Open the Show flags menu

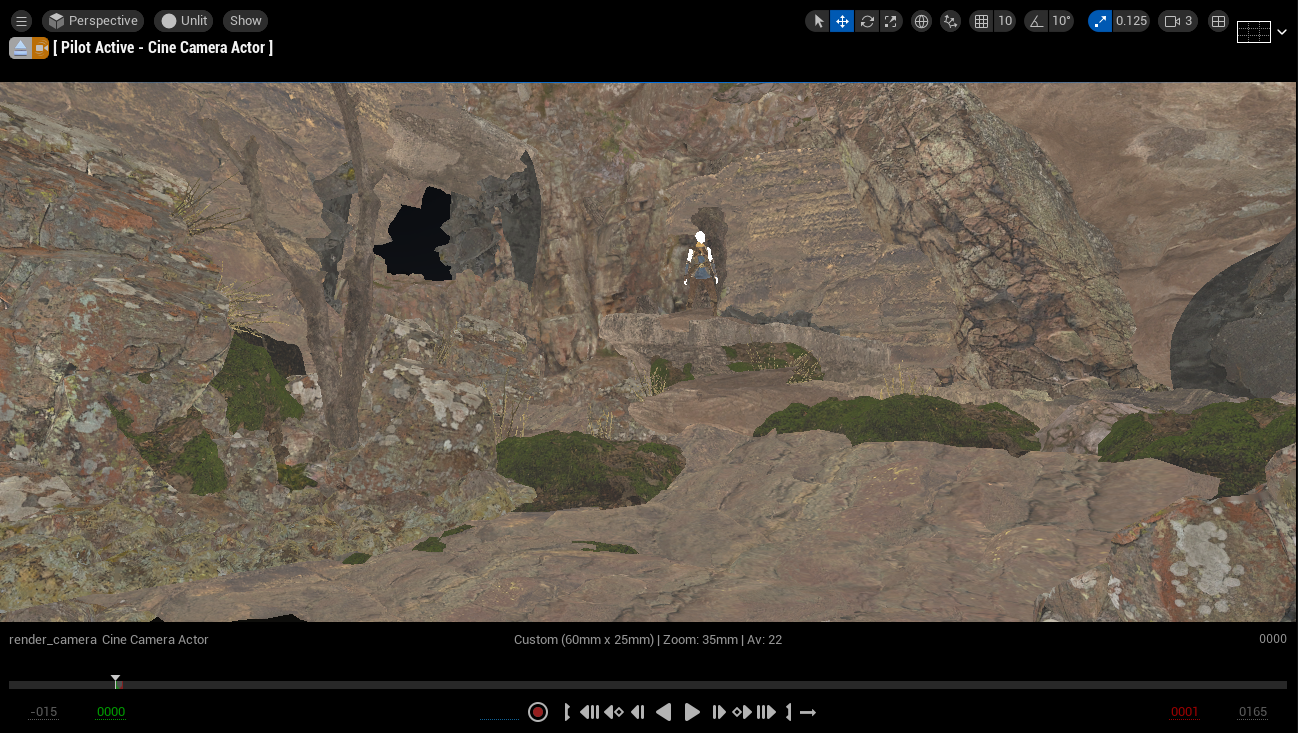pos(245,21)
